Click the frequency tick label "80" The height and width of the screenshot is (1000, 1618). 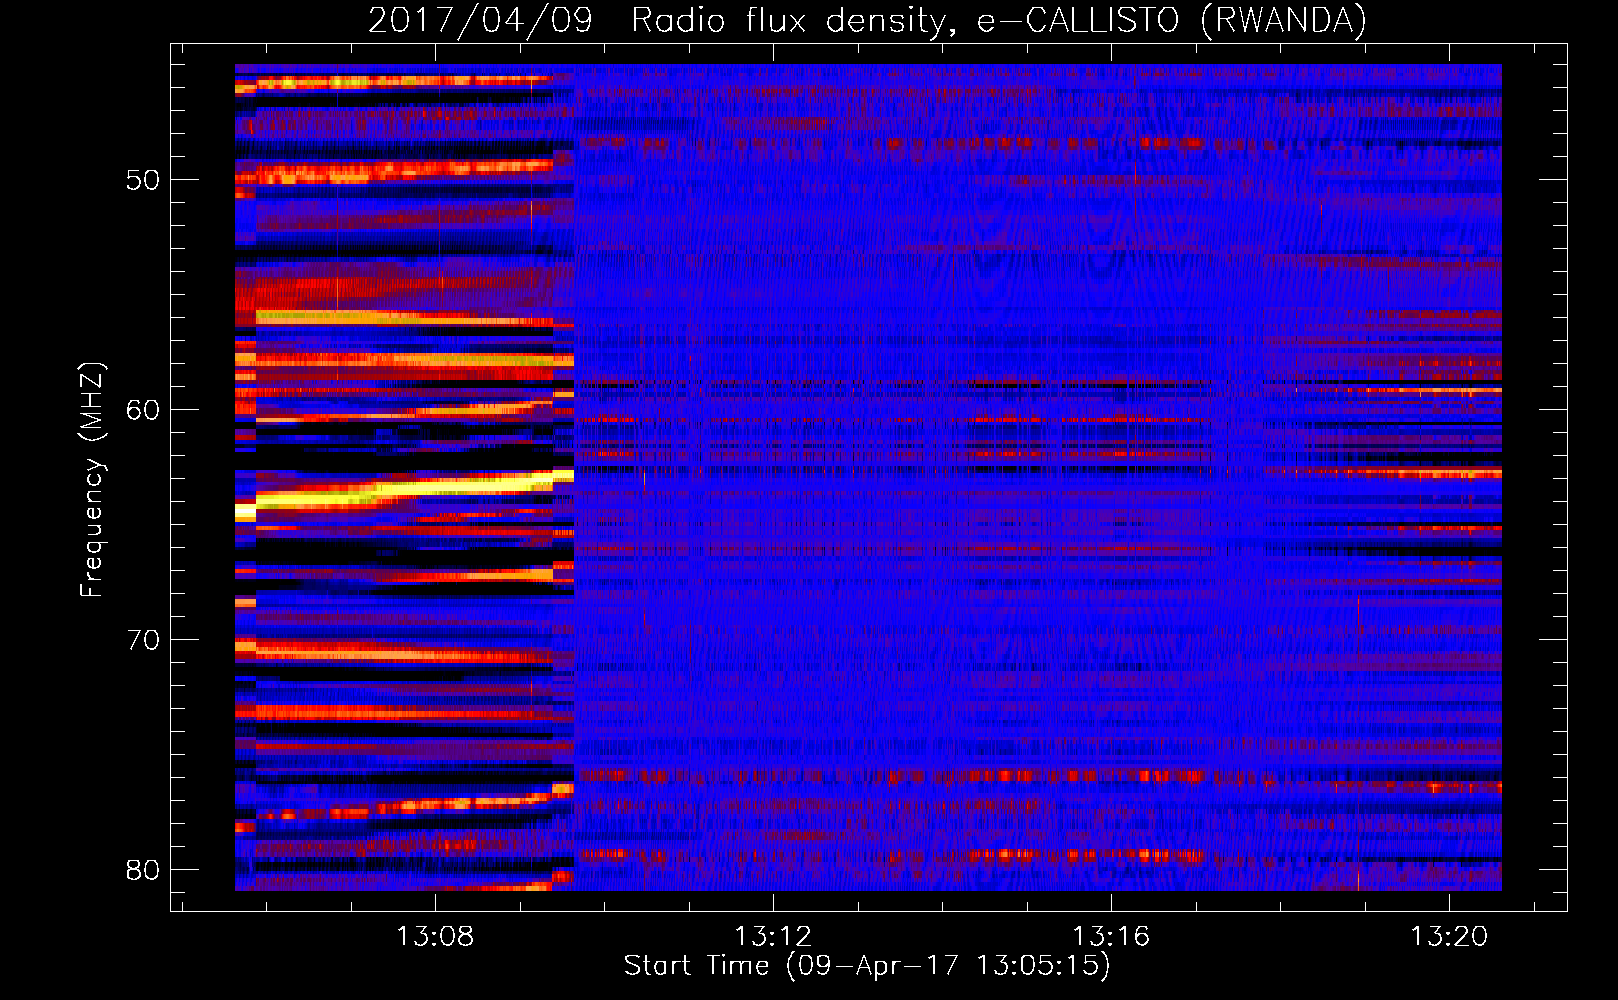pos(143,870)
